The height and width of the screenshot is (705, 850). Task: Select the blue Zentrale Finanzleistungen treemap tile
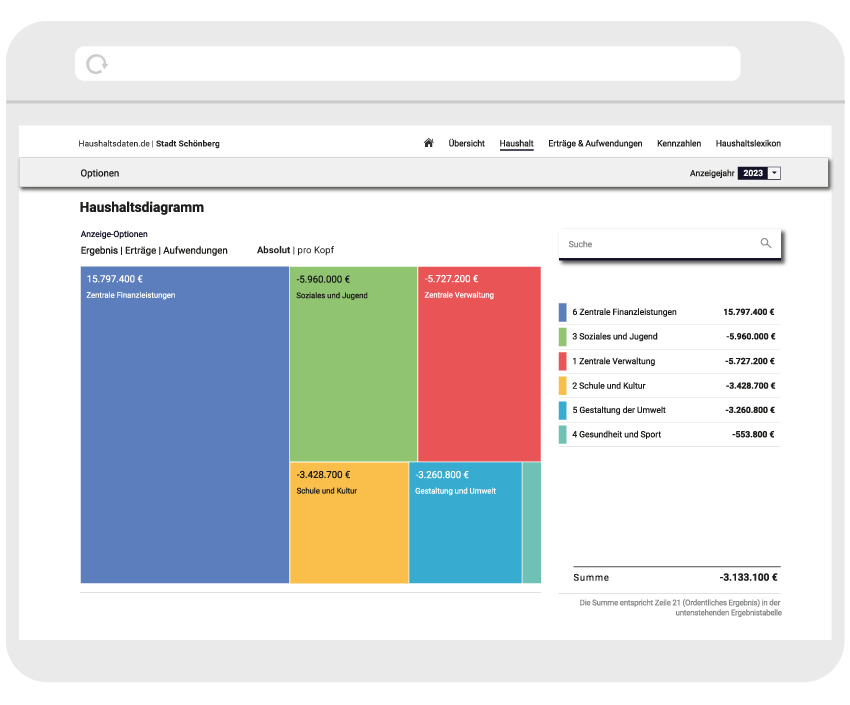coord(185,425)
